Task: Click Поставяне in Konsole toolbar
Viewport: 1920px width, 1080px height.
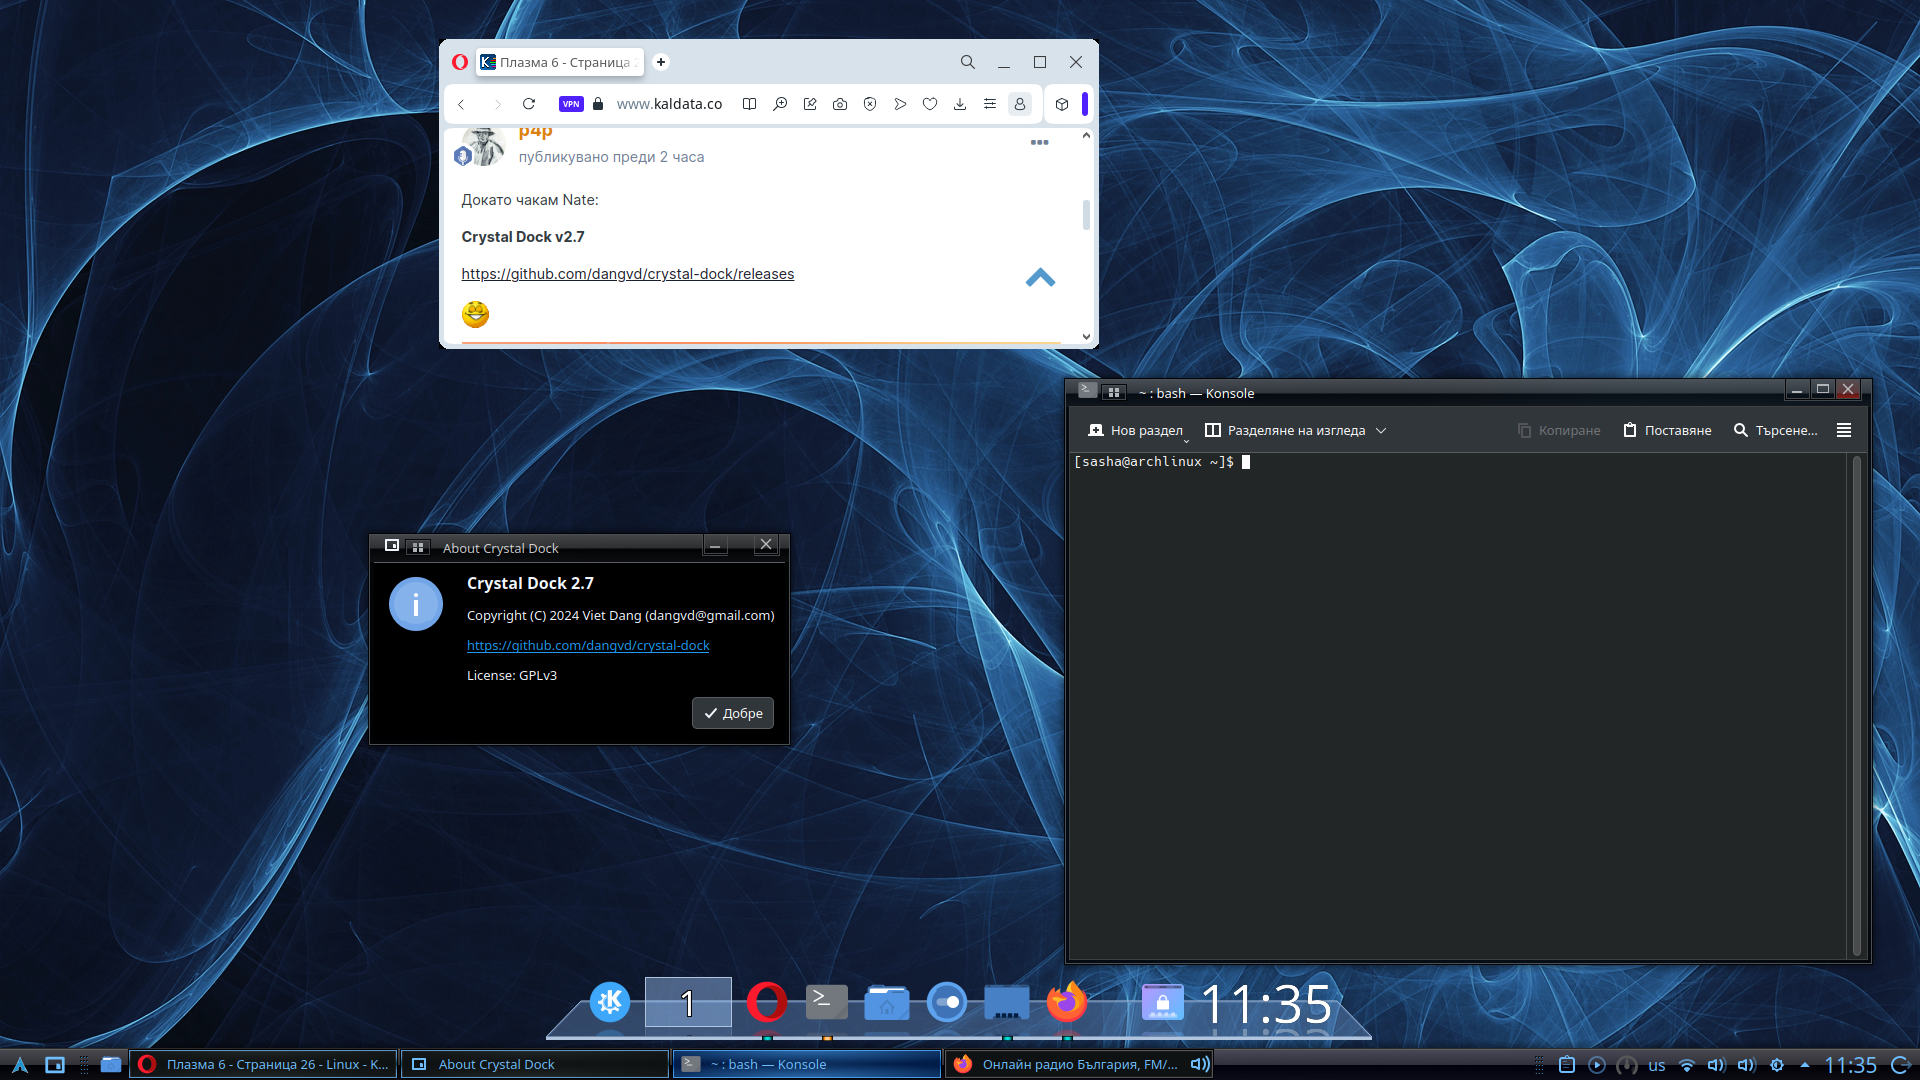Action: (x=1667, y=431)
